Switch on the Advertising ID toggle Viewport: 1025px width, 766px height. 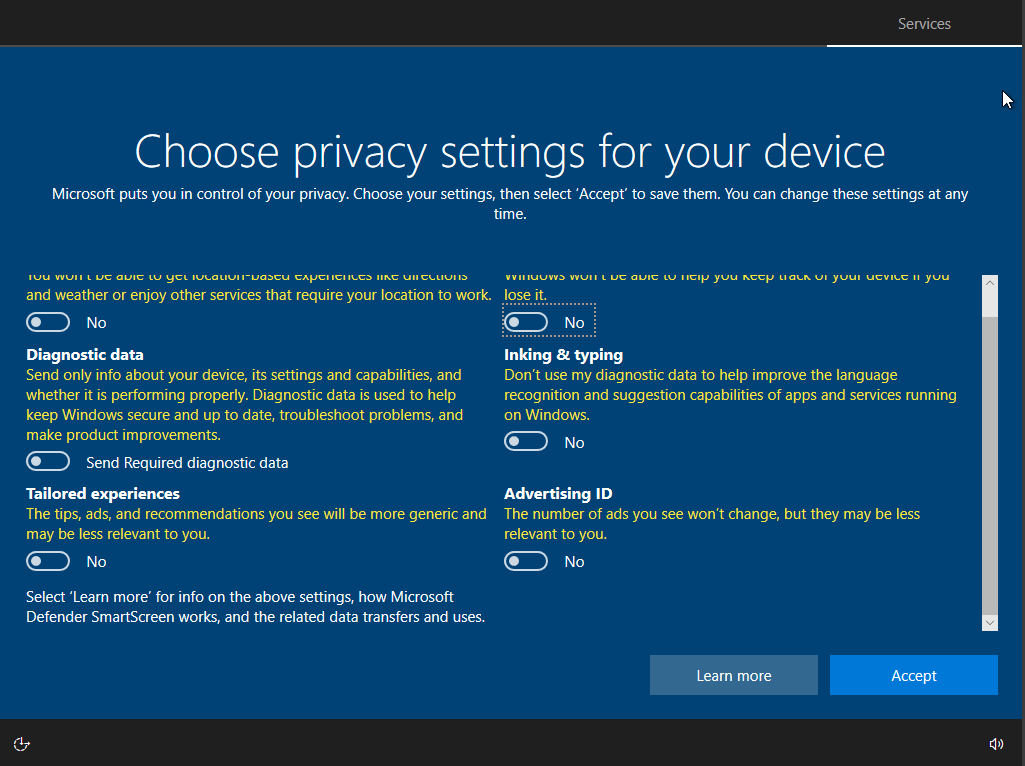pyautogui.click(x=526, y=562)
